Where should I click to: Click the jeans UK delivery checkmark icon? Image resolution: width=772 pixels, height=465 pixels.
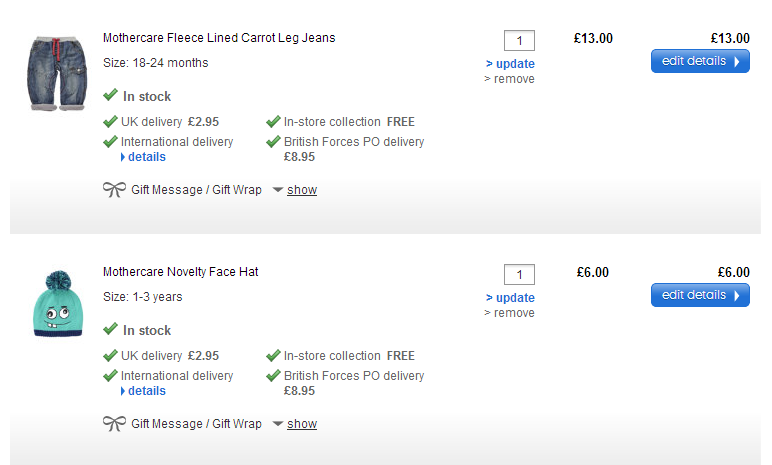click(x=110, y=122)
